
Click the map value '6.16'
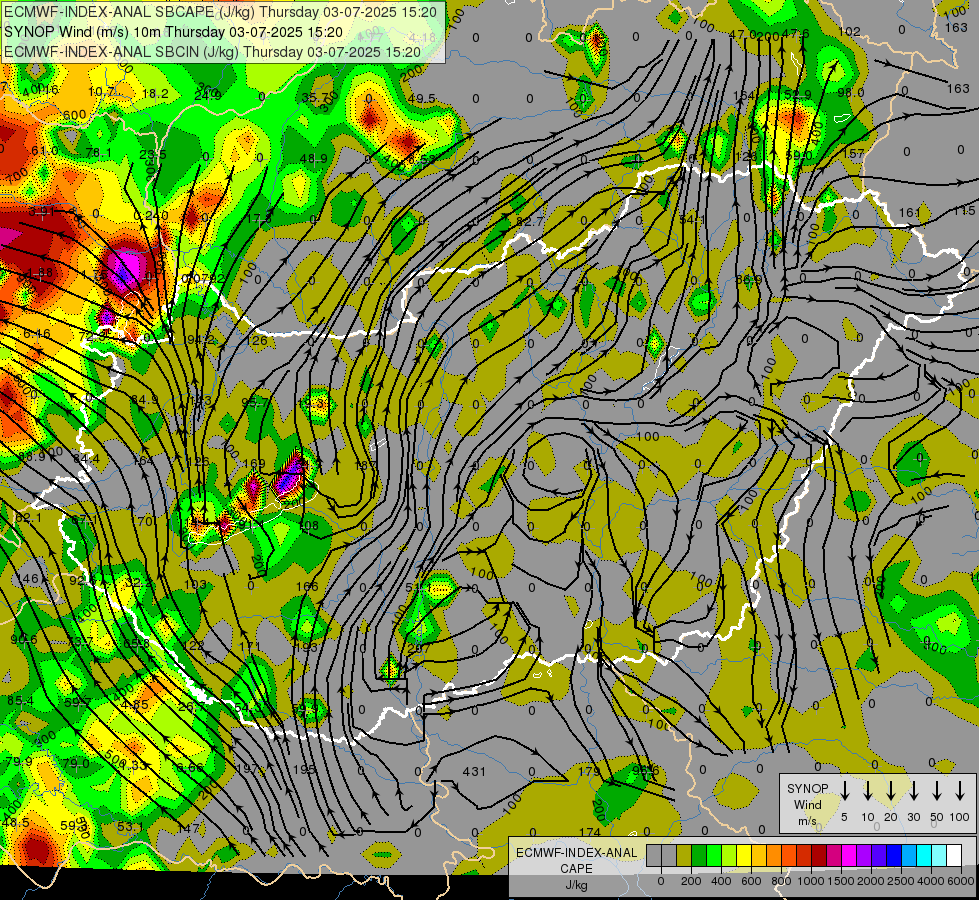click(x=37, y=334)
